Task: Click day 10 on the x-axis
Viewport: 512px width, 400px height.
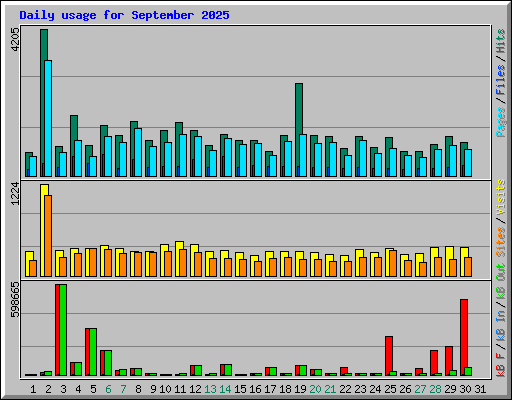Action: click(165, 389)
